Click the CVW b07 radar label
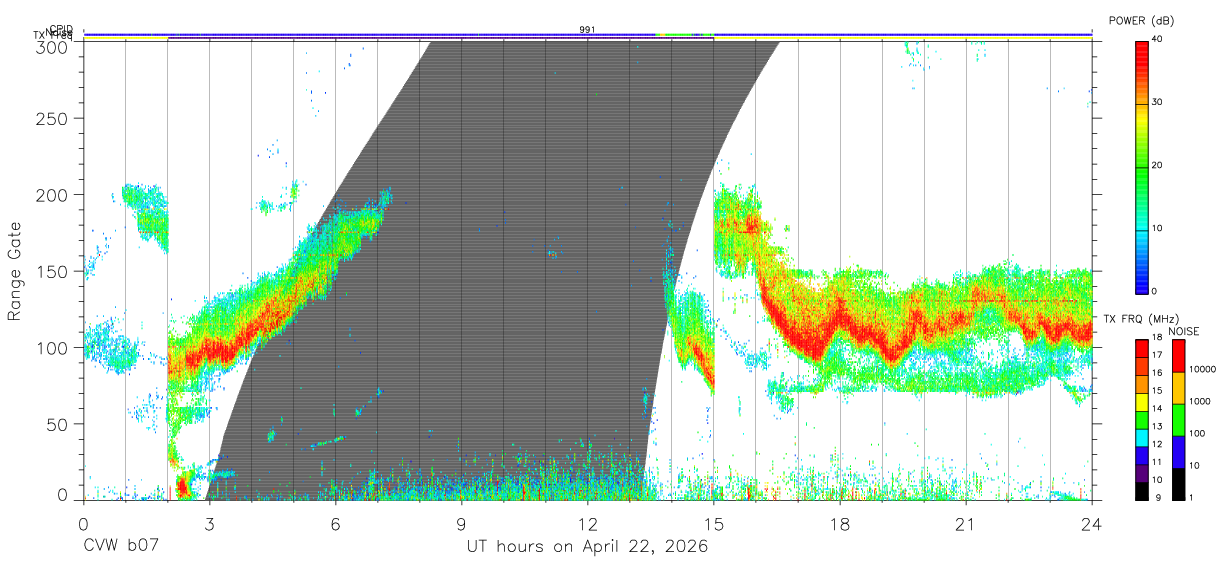The width and height of the screenshot is (1228, 567). [122, 546]
